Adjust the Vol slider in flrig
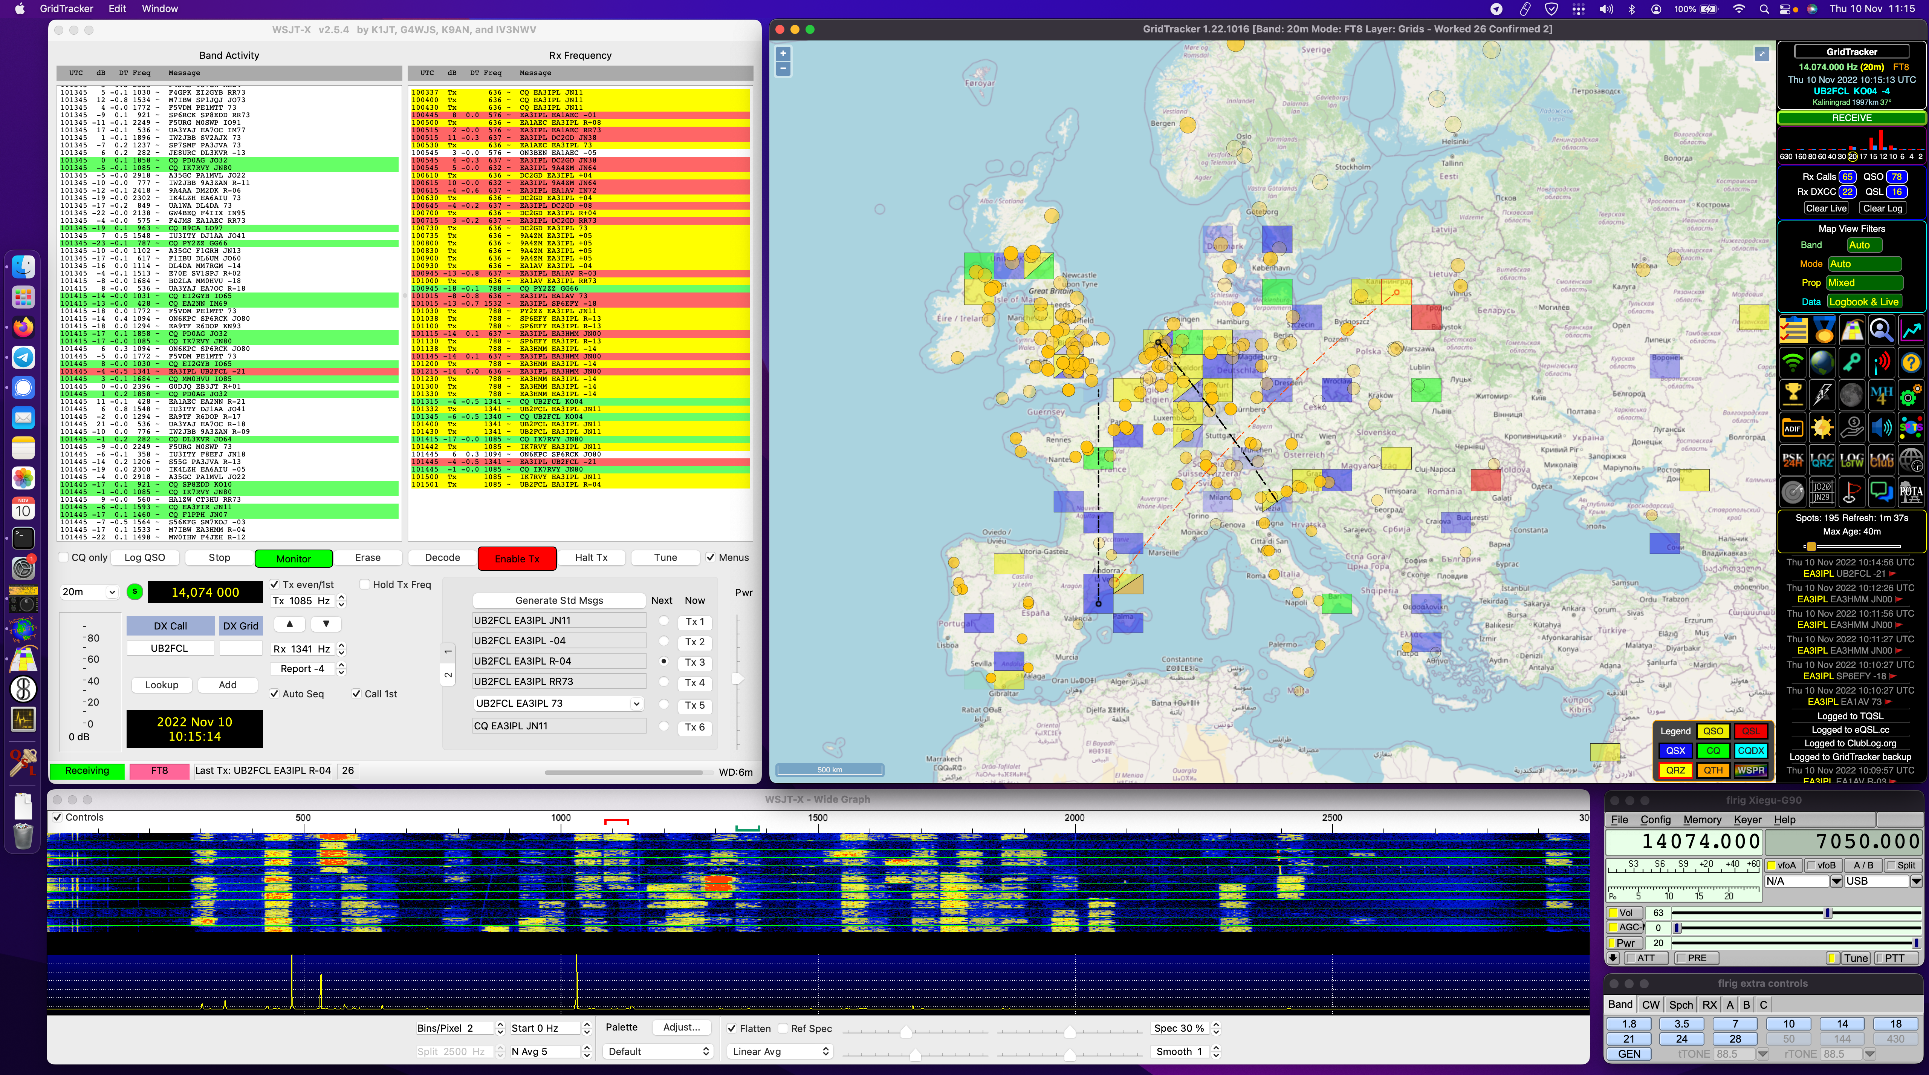The height and width of the screenshot is (1075, 1929). (1798, 913)
